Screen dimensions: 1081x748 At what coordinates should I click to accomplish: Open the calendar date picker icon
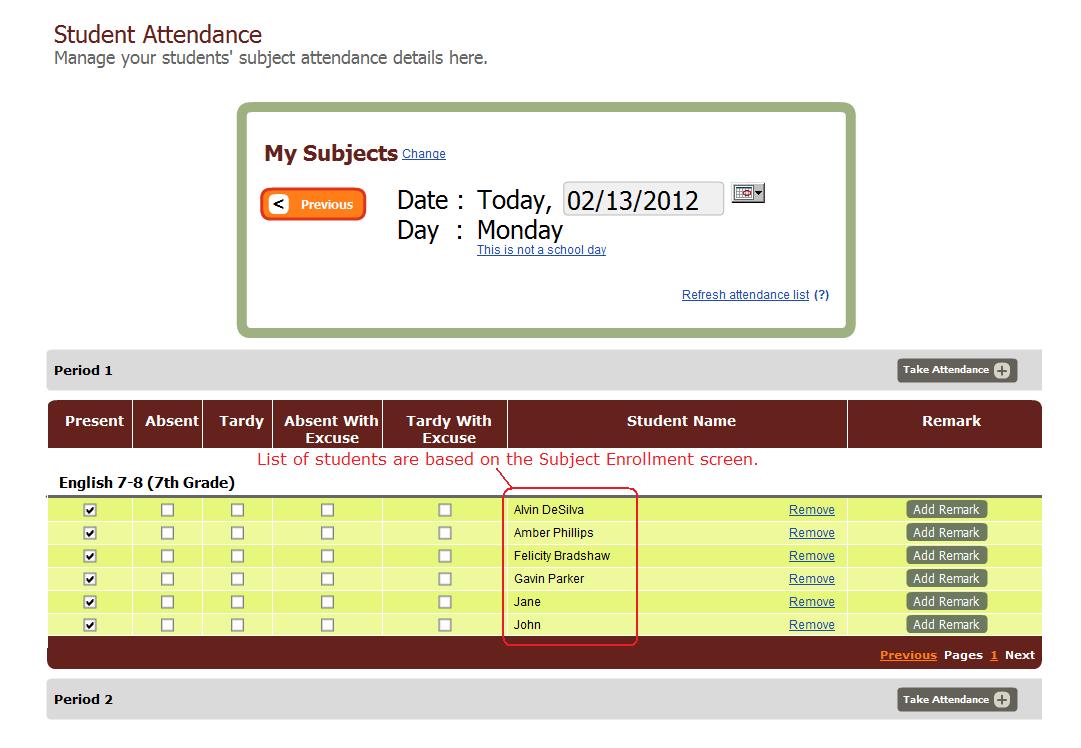tap(747, 193)
